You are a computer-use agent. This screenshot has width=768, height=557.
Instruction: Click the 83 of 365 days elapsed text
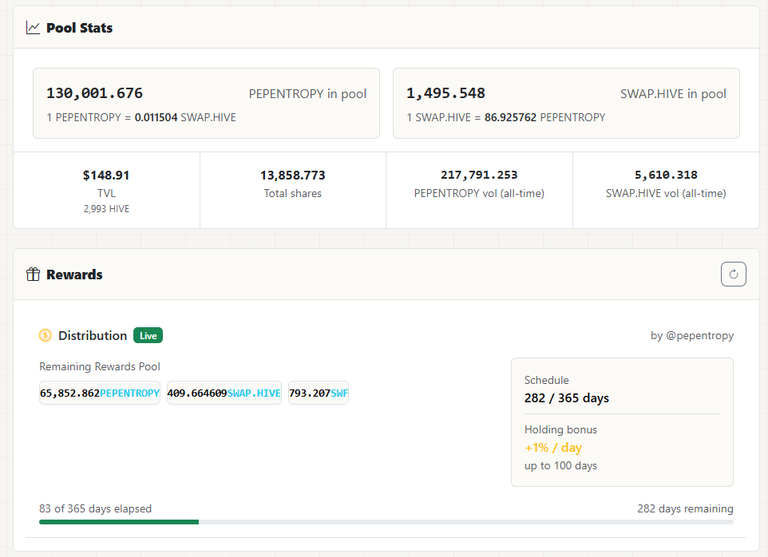coord(96,509)
